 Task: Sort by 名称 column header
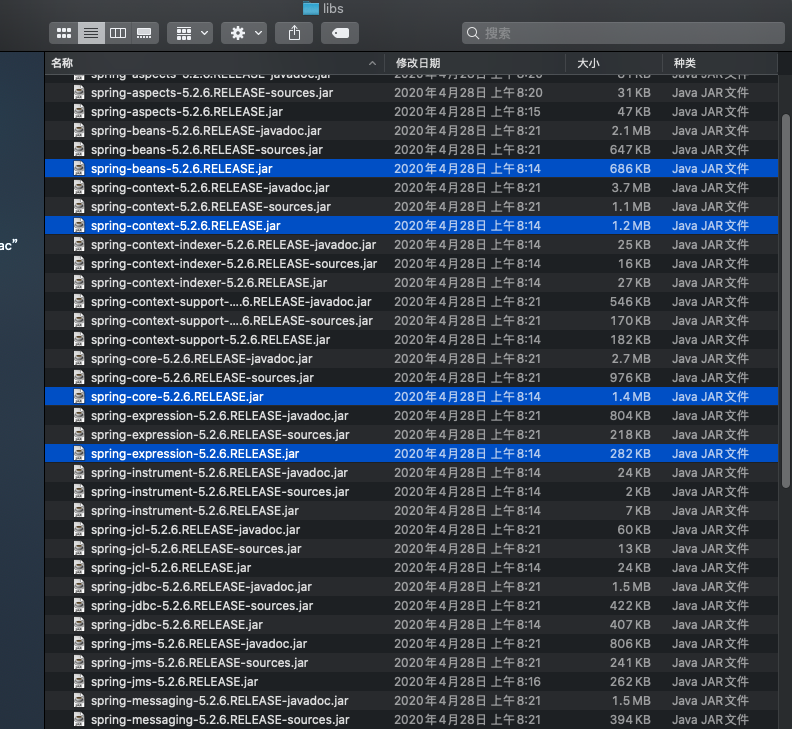(215, 63)
